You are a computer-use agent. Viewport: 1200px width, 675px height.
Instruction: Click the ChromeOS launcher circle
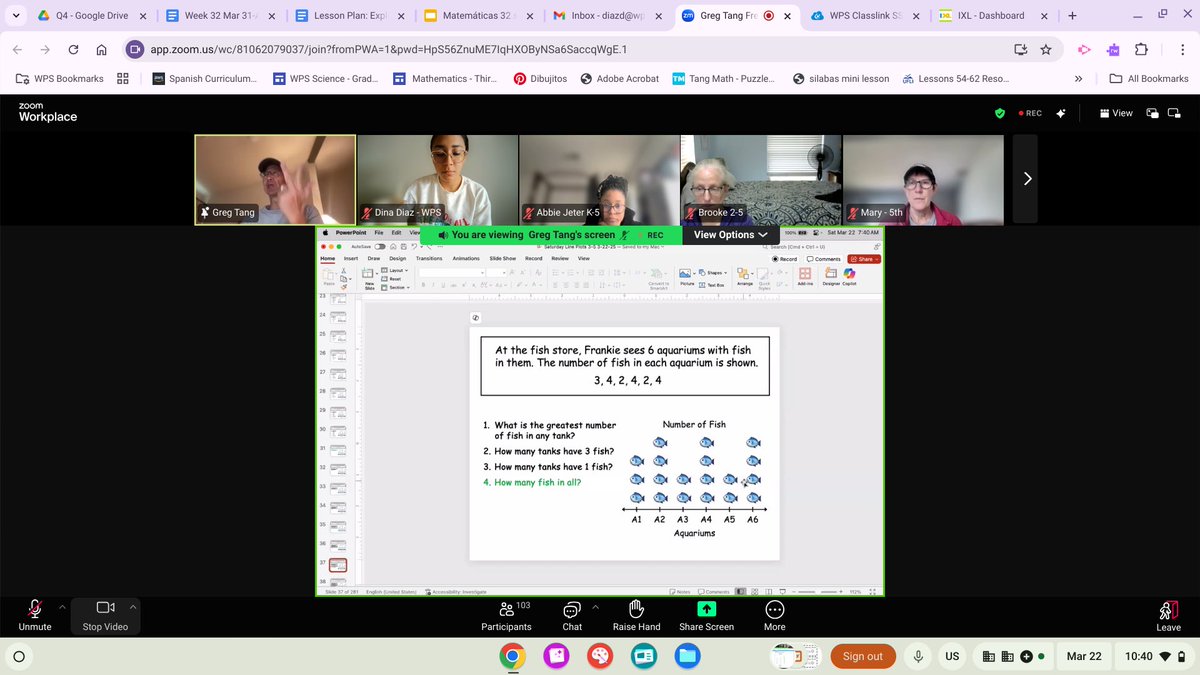coord(19,656)
